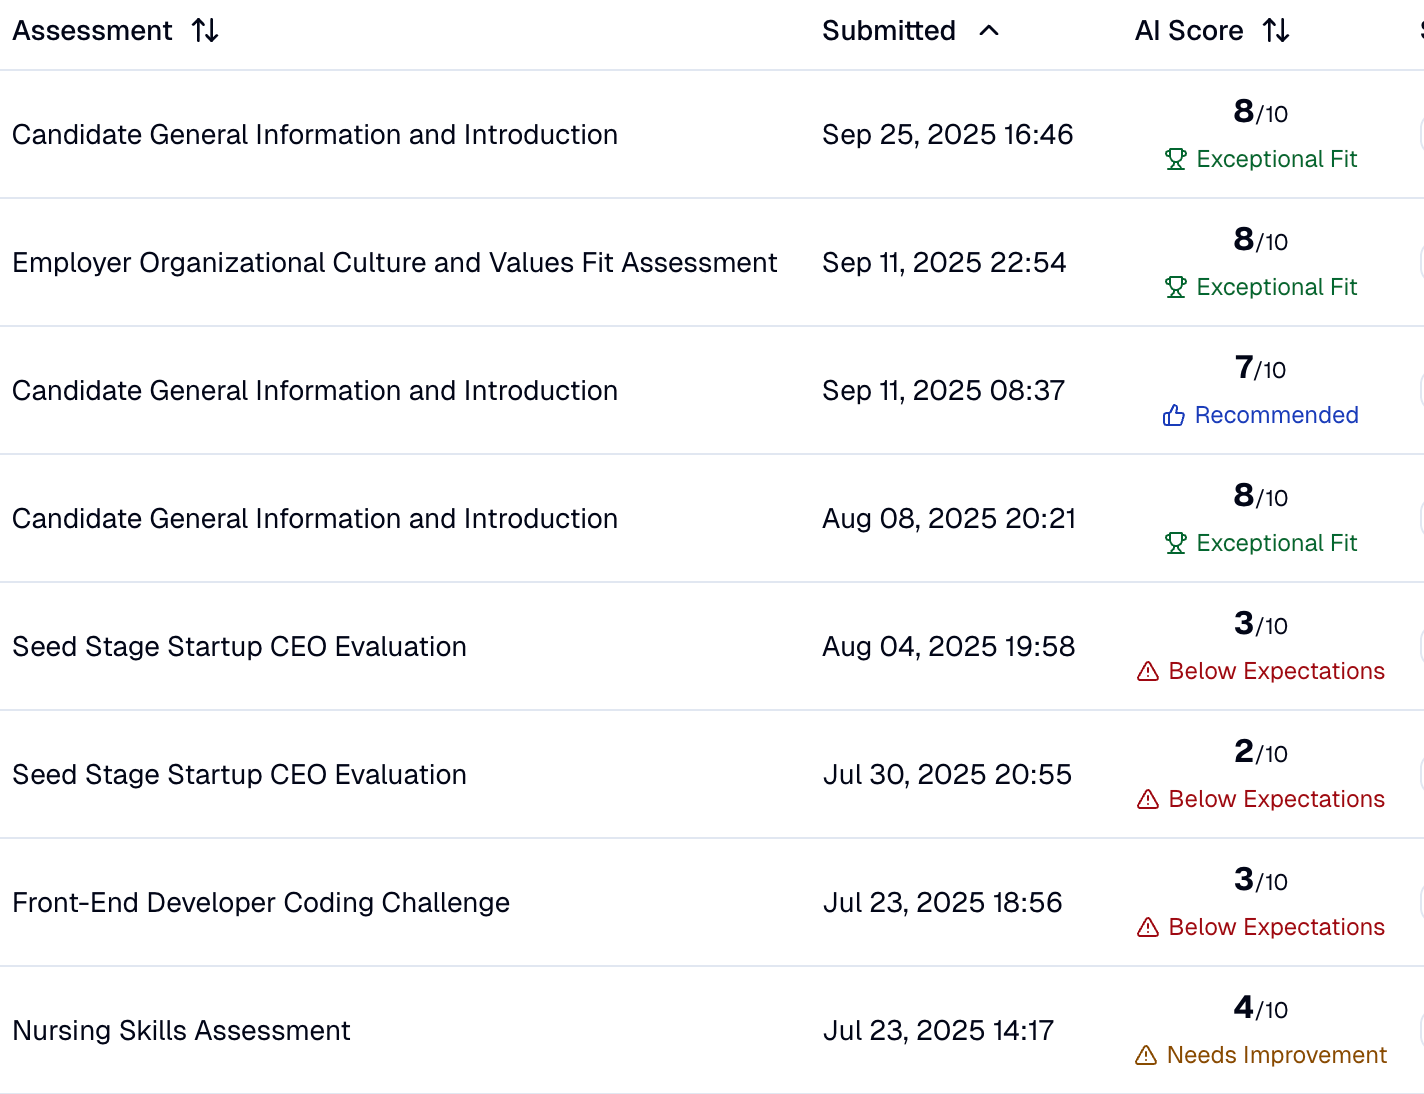Select the trophy icon beside Employer Organizational Culture row
The height and width of the screenshot is (1094, 1424).
[x=1175, y=287]
